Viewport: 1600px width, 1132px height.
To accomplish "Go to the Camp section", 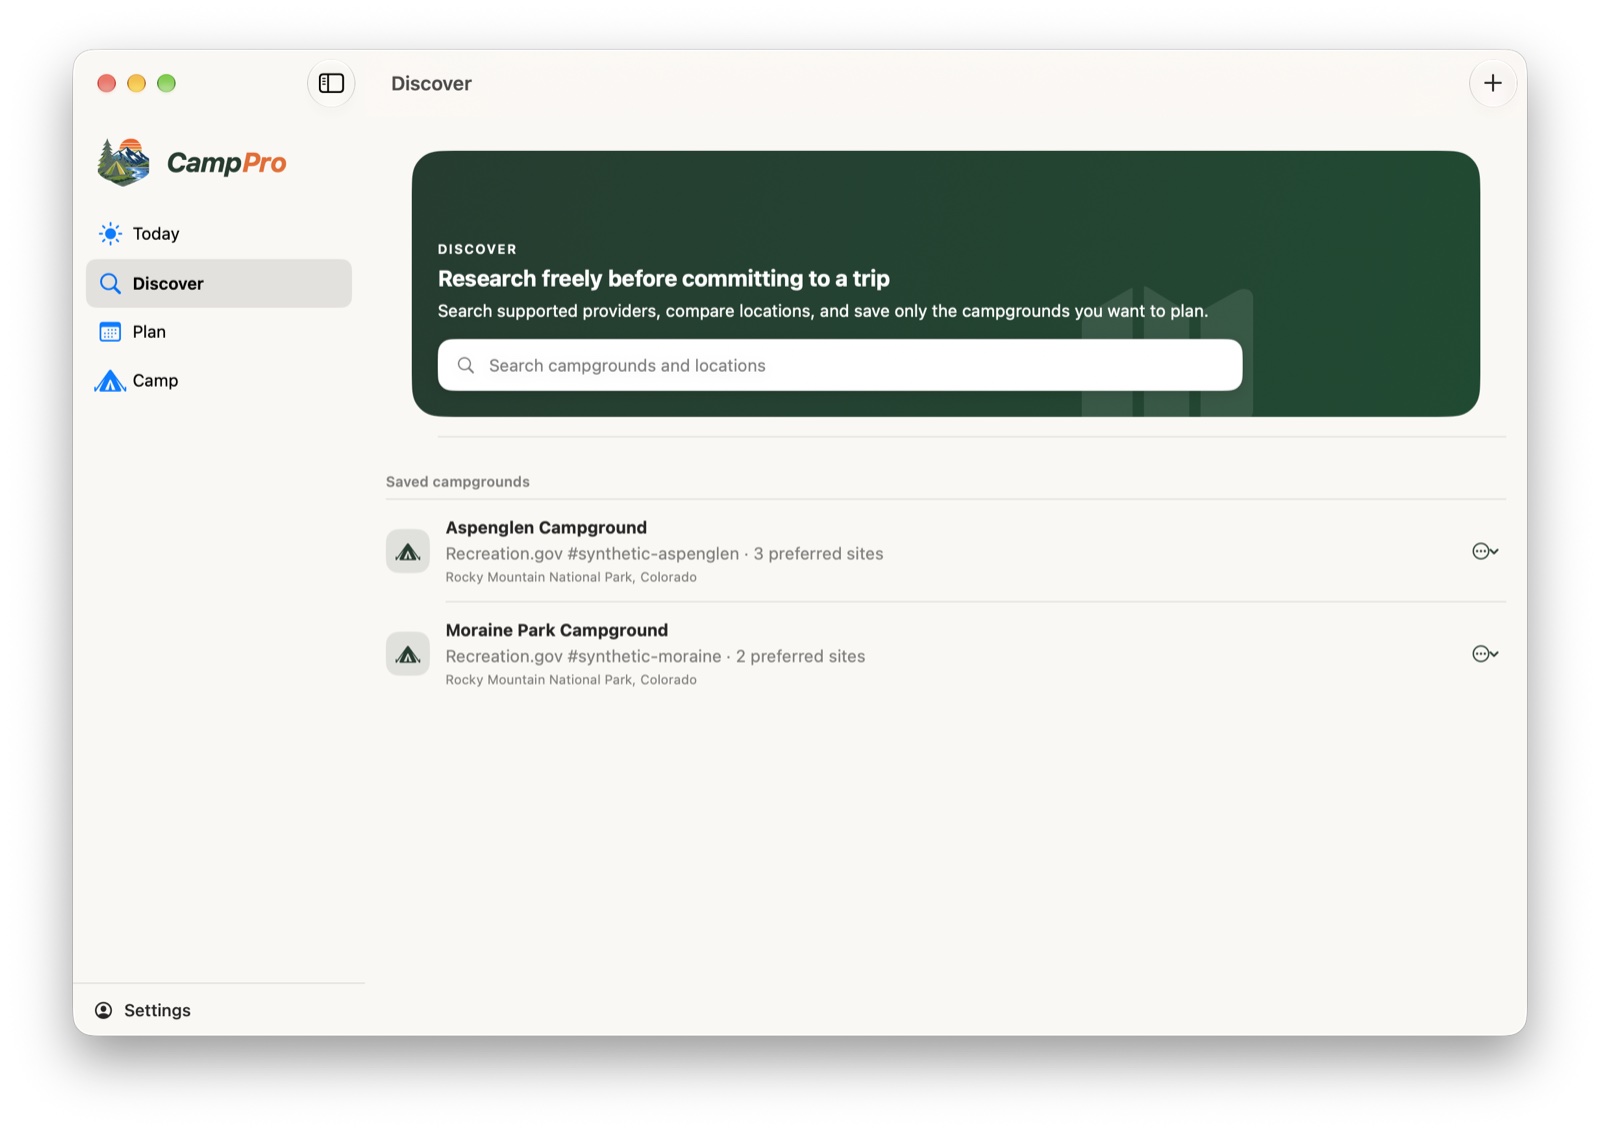I will pos(219,381).
